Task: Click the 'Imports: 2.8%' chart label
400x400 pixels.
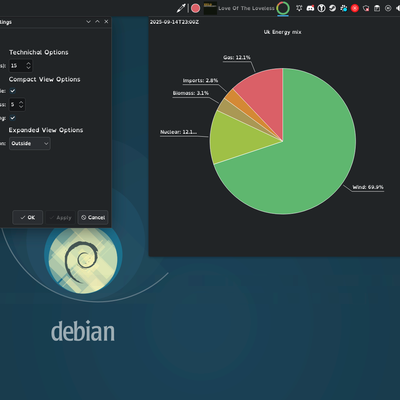Action: pos(200,80)
